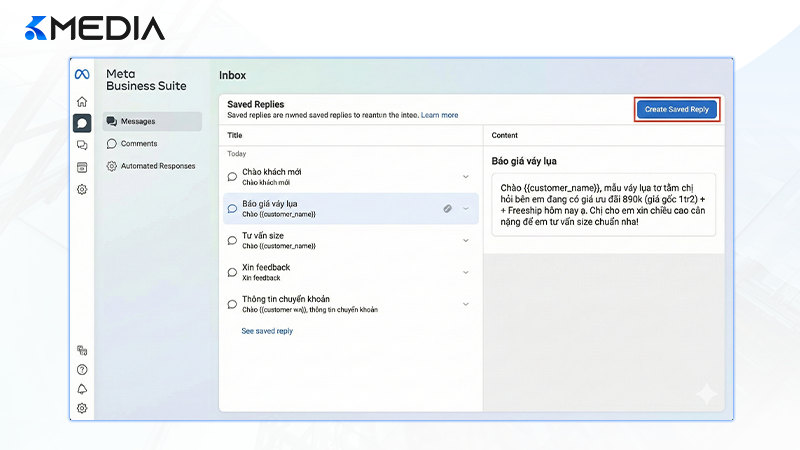Click the gear icon below the planner icon
800x450 pixels.
(82, 189)
